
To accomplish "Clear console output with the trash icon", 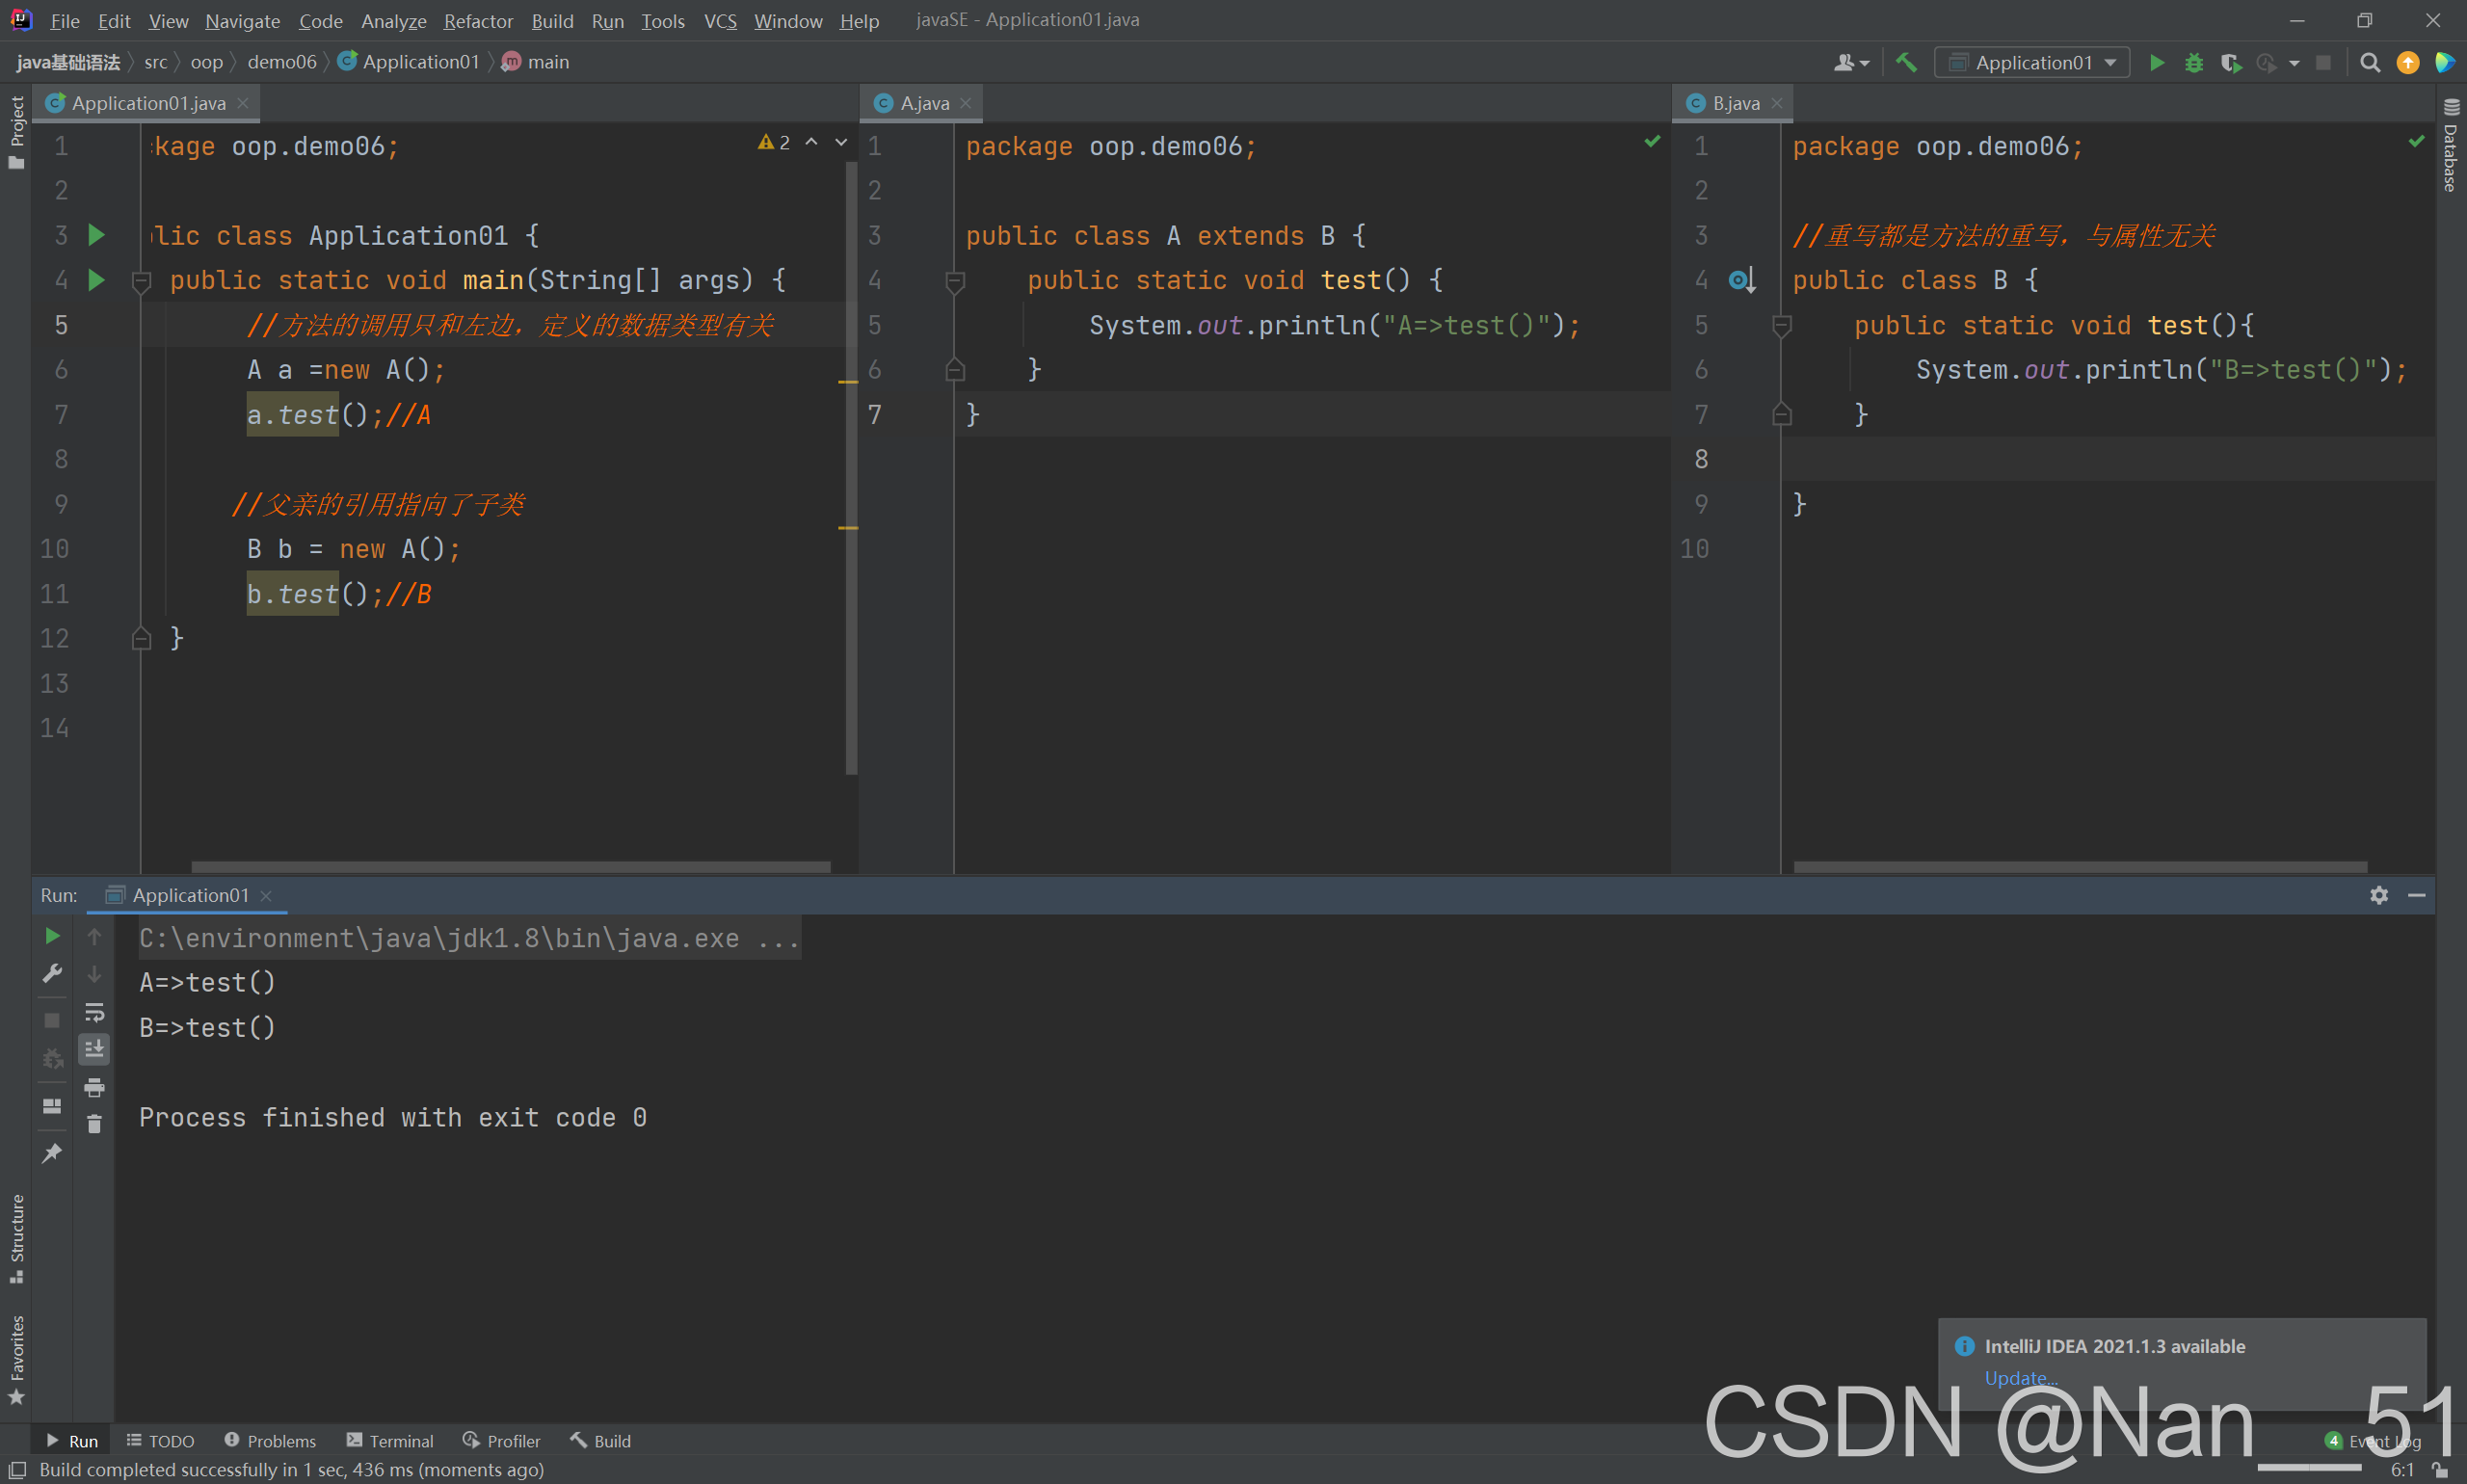I will click(x=94, y=1124).
